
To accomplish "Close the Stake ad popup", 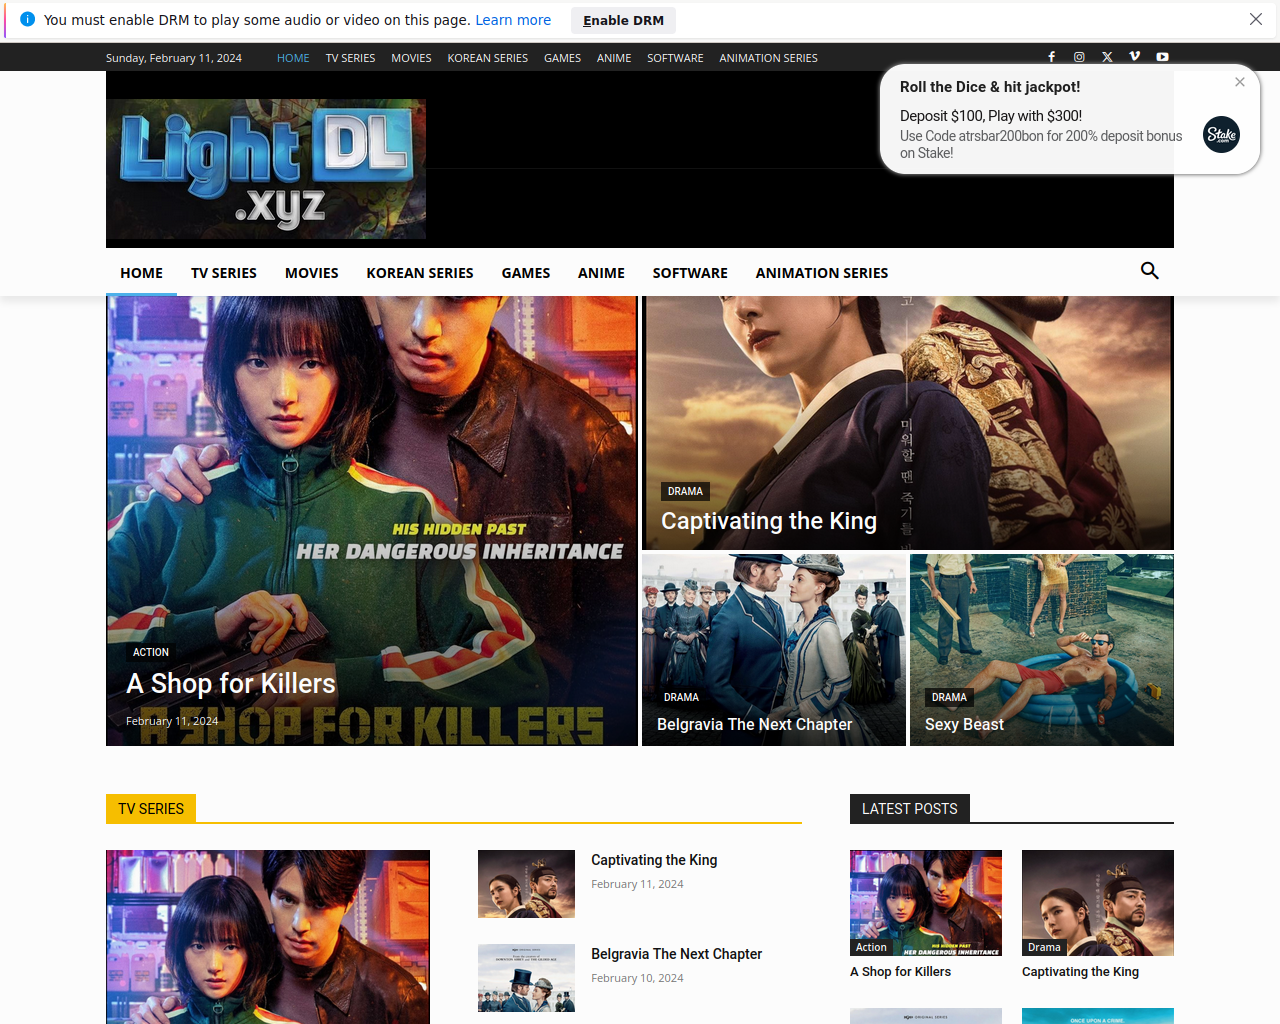I will click(x=1240, y=82).
